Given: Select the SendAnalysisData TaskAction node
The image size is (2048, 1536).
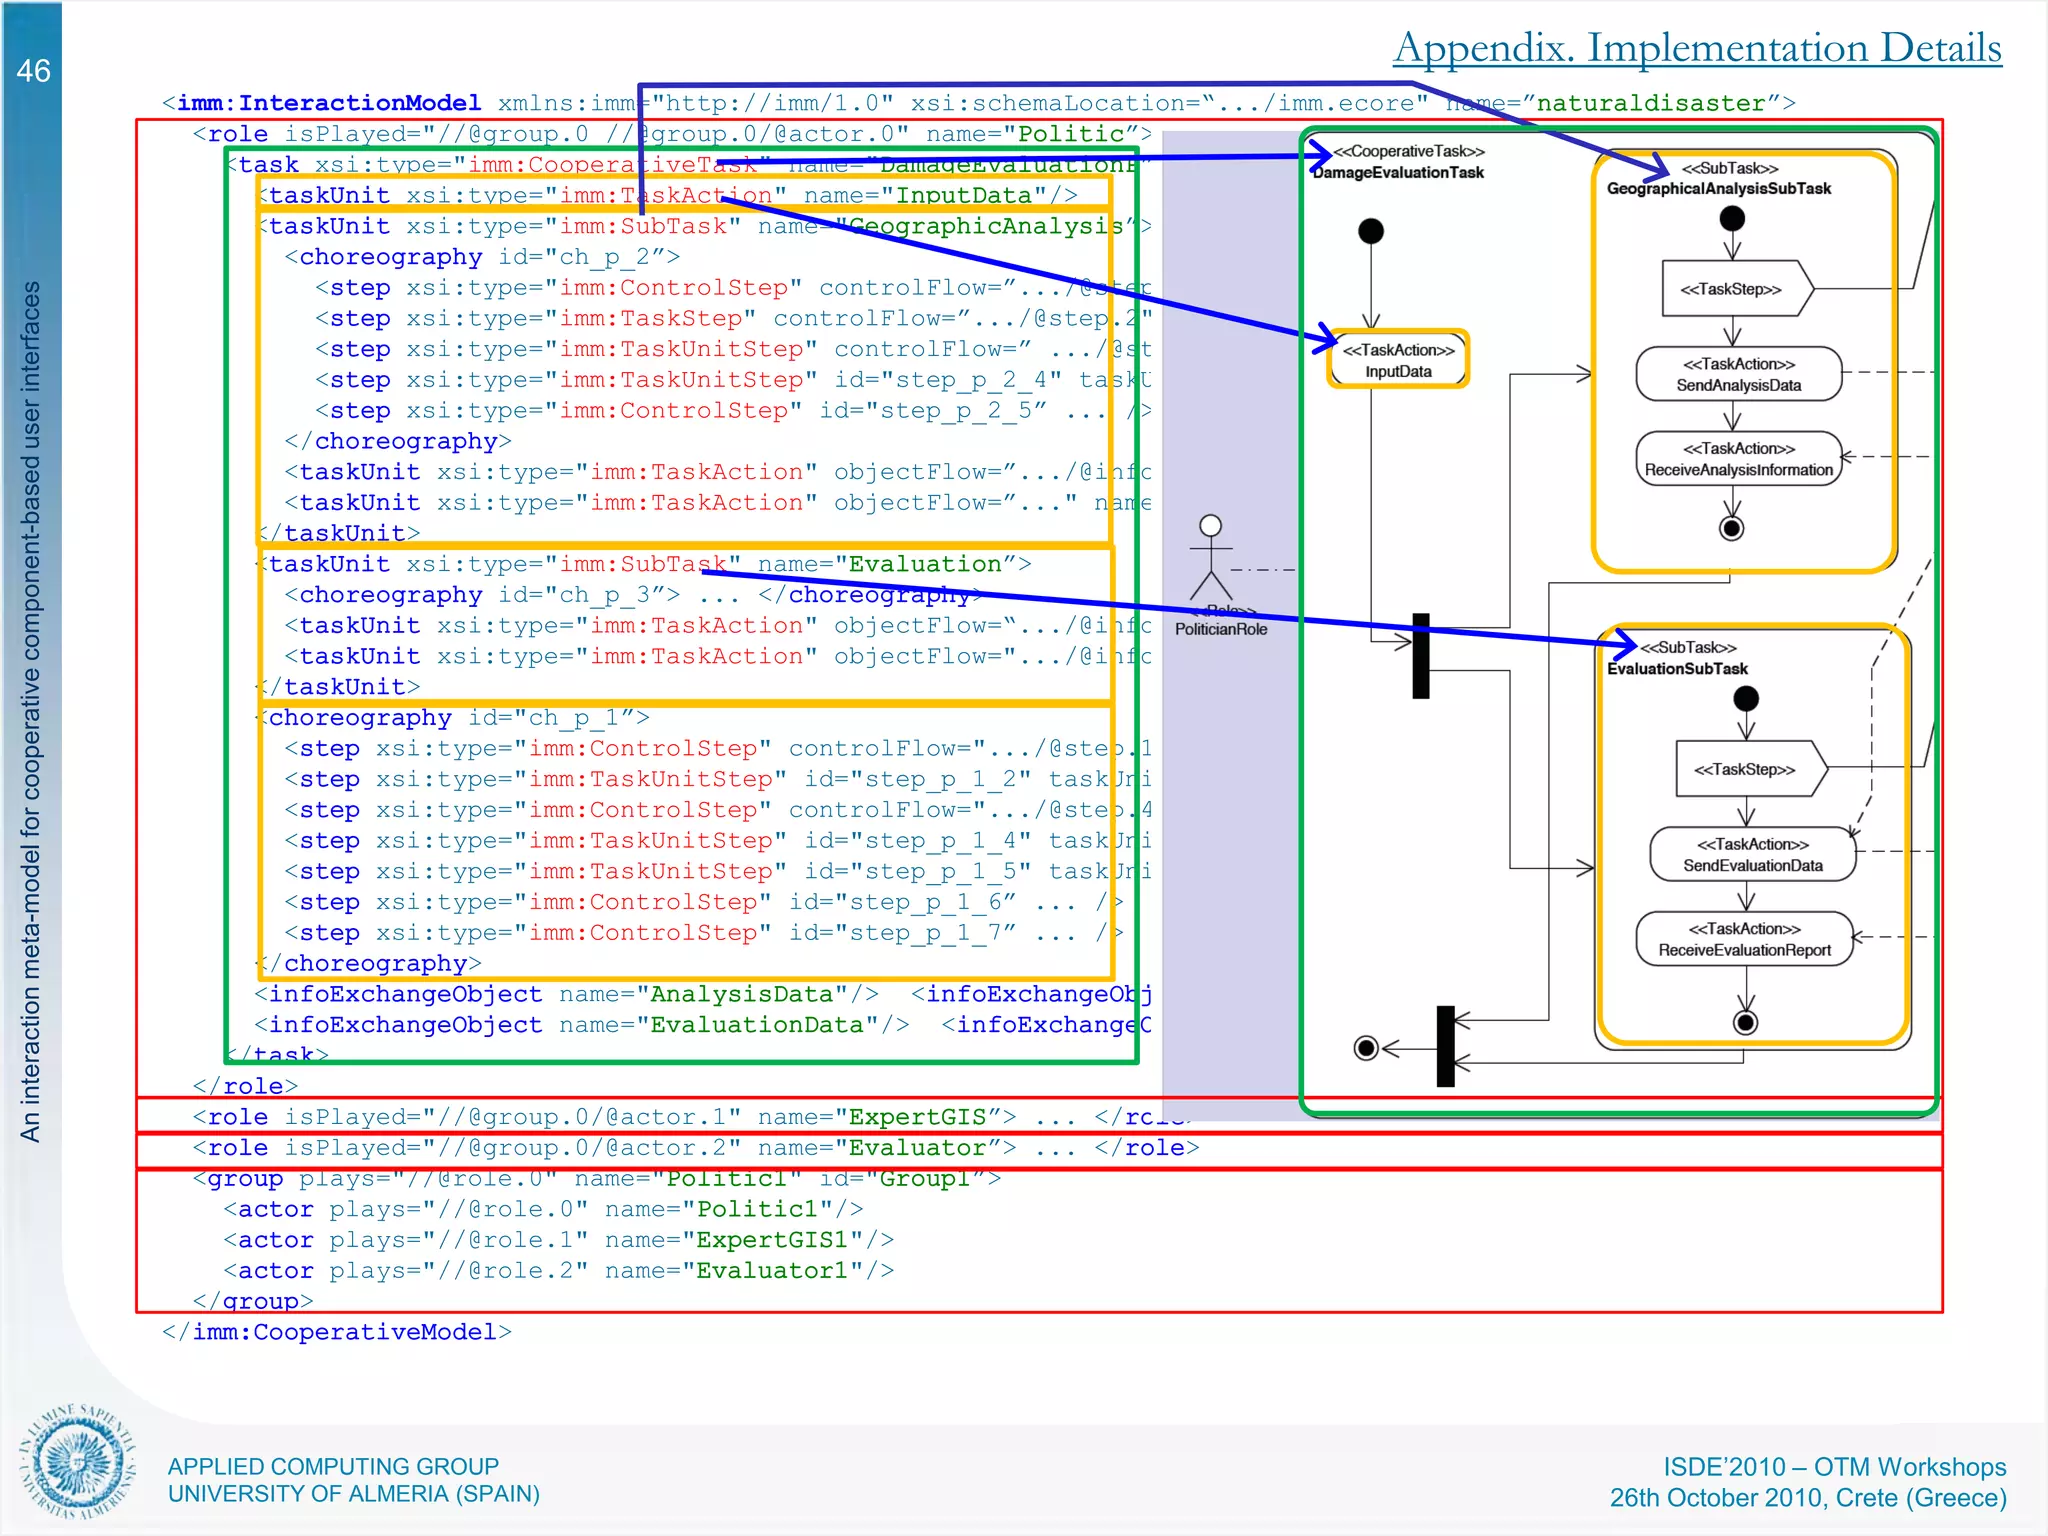Looking at the screenshot, I should [x=1738, y=374].
